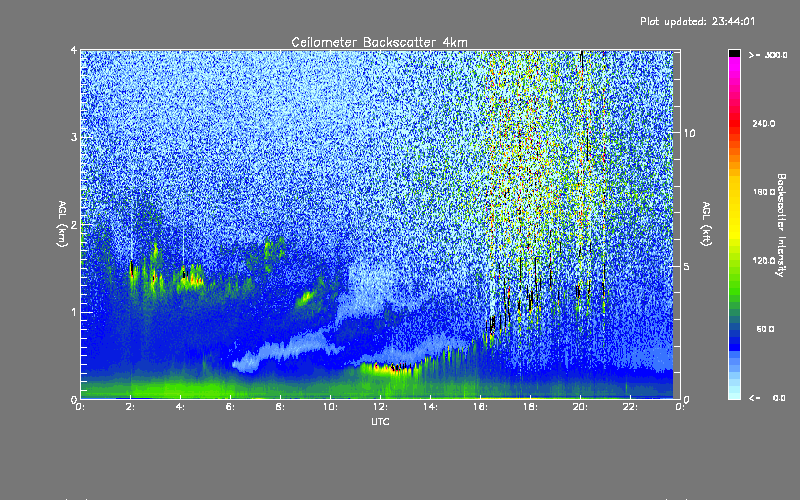
Task: Click the '6:' UTC time tick
Action: coord(231,407)
